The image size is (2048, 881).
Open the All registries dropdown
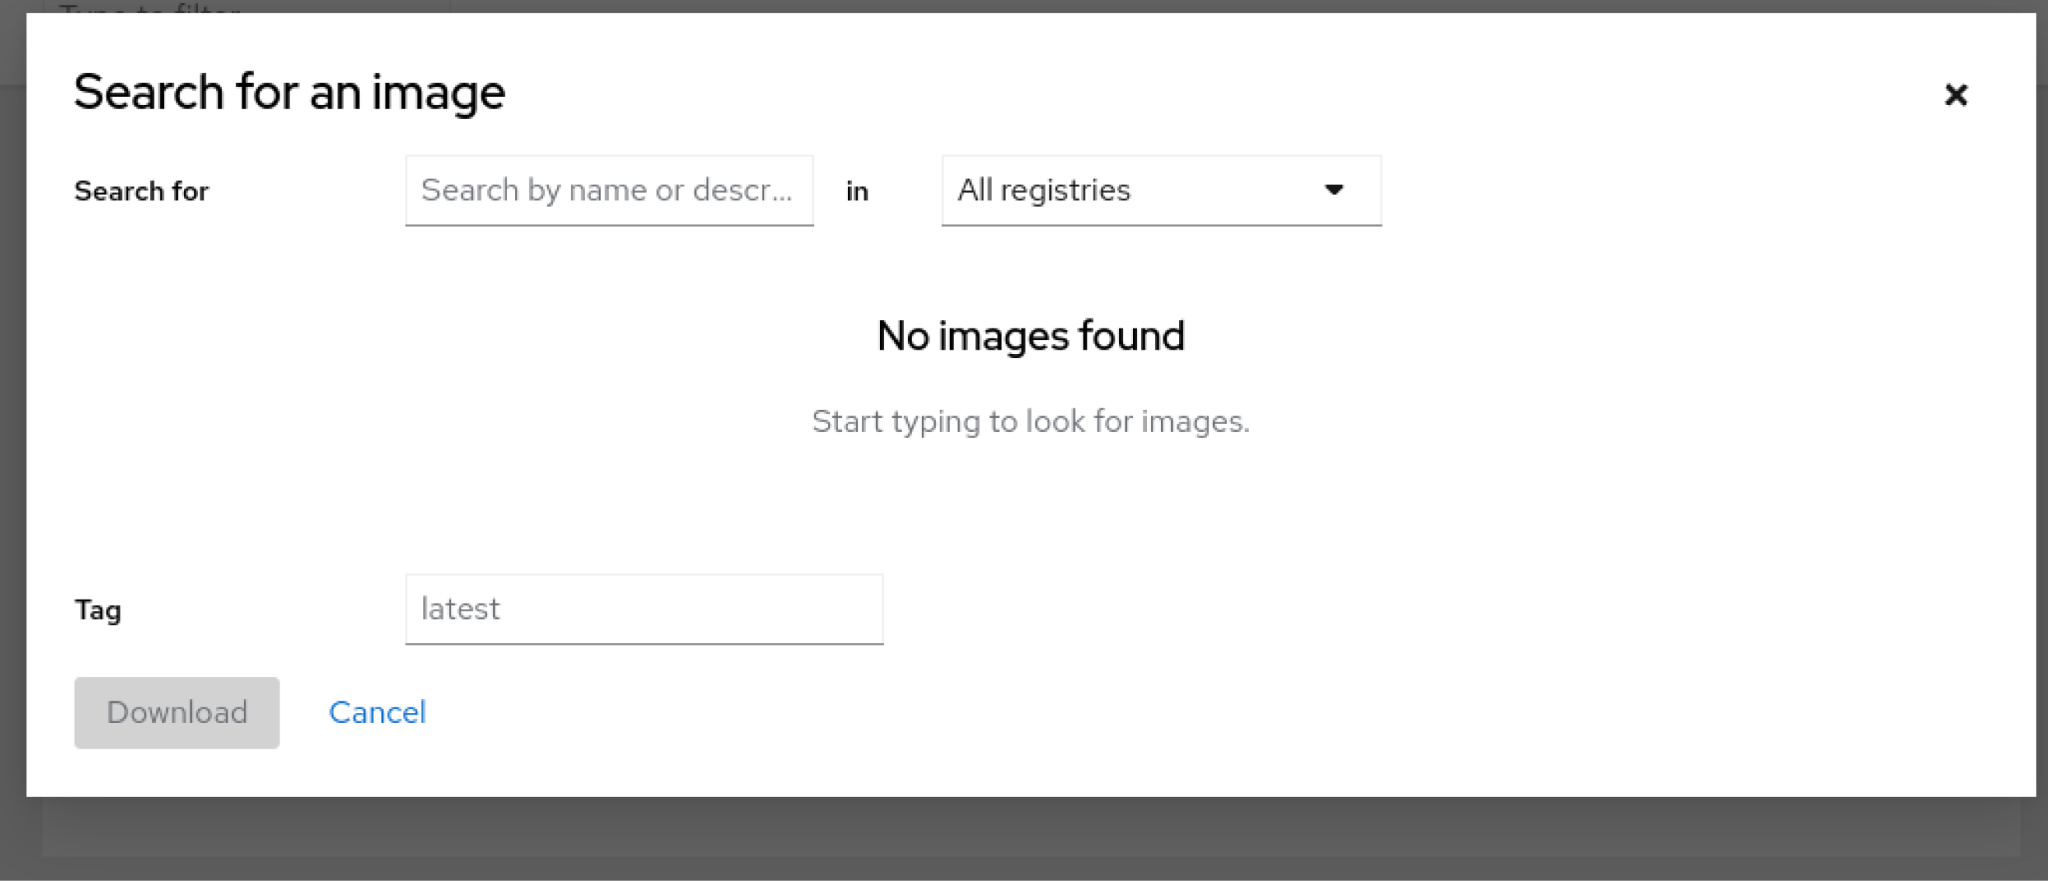click(x=1160, y=190)
